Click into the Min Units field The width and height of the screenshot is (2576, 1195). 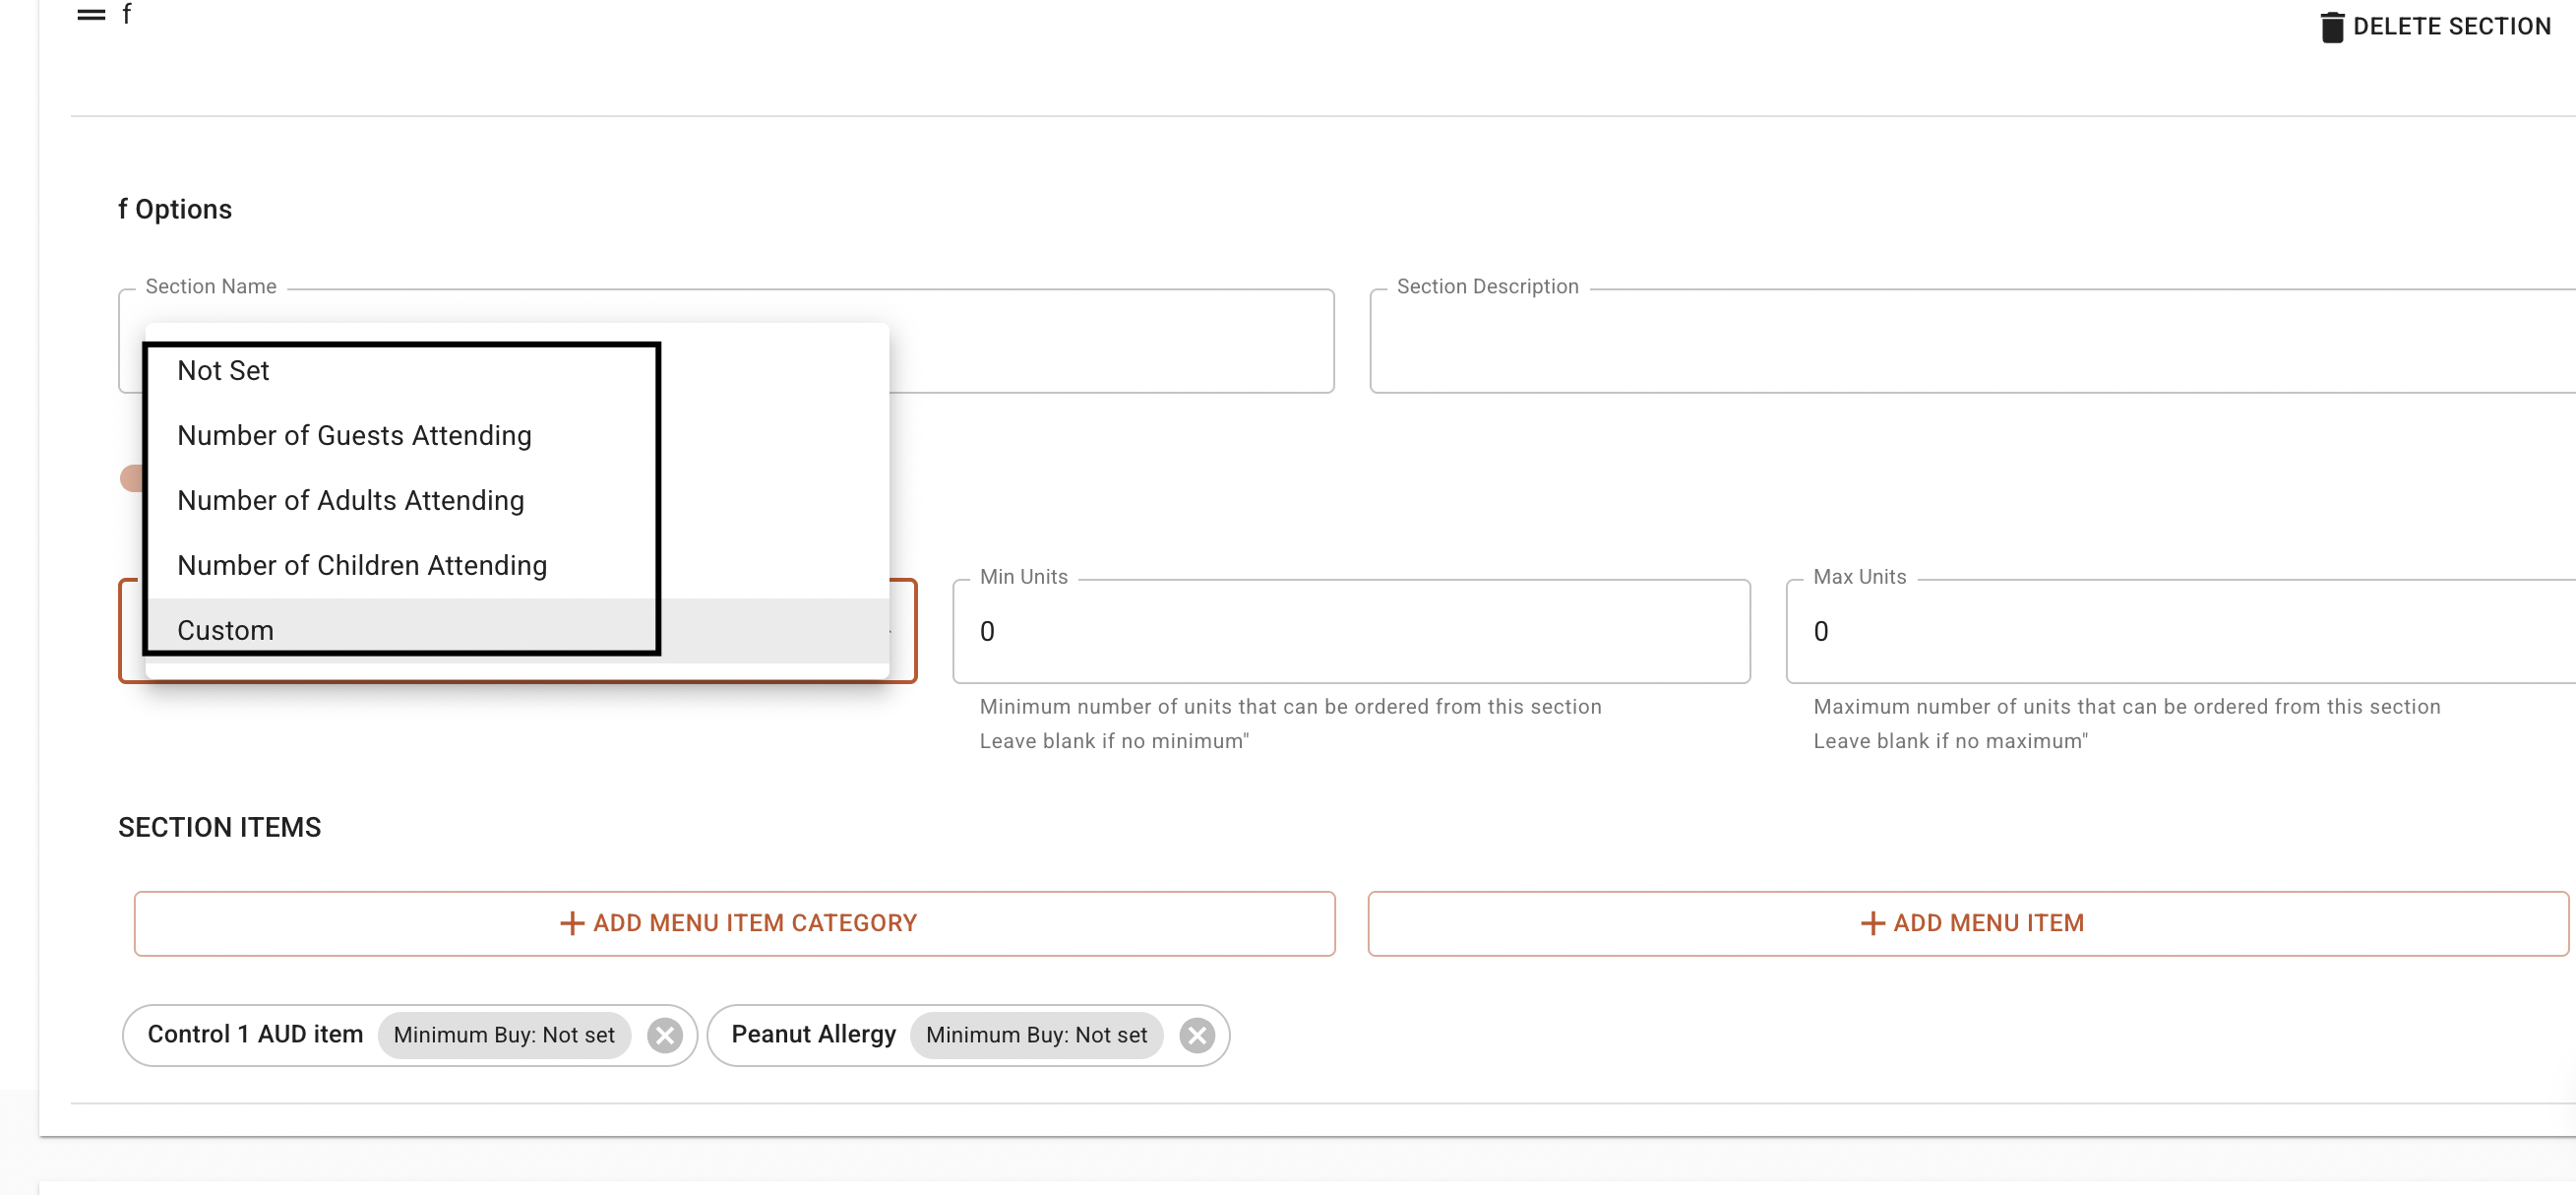(x=1350, y=632)
